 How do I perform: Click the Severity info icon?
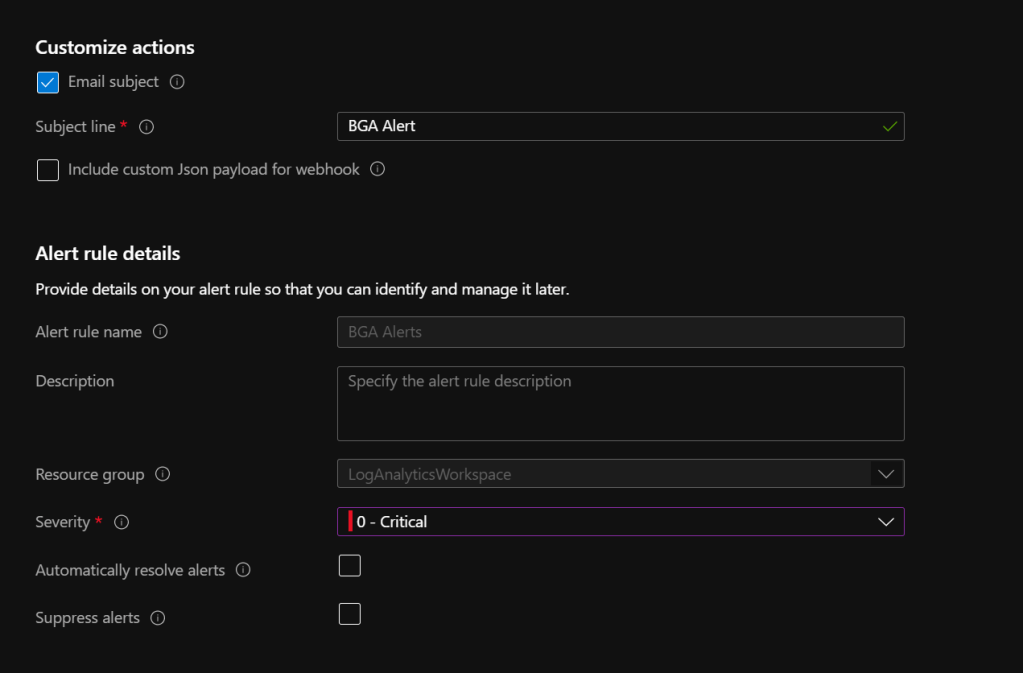click(x=122, y=522)
